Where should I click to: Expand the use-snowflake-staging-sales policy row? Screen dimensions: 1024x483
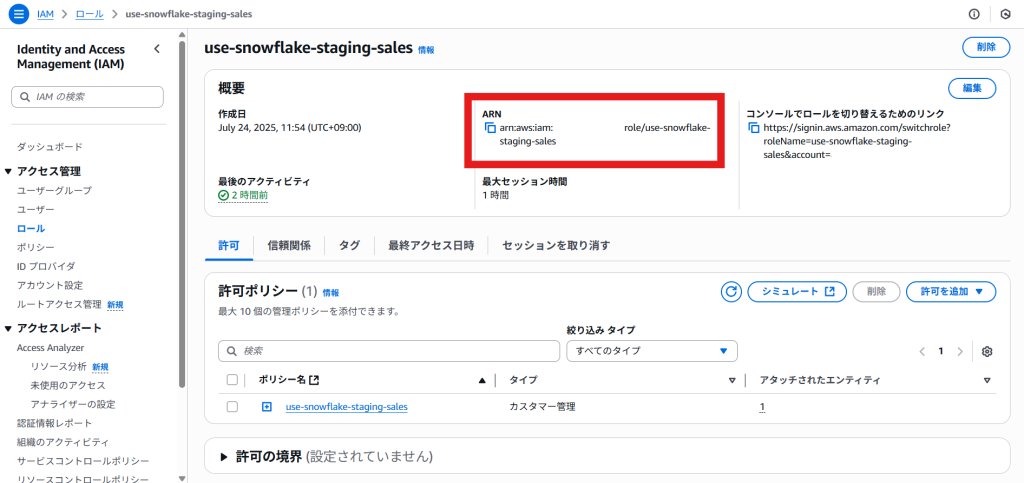(x=266, y=407)
